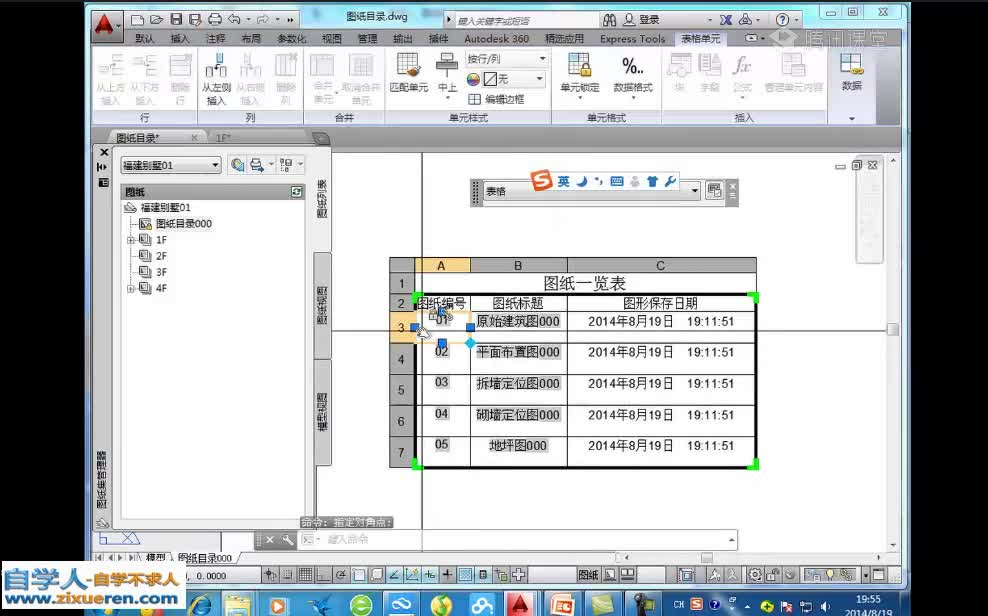Click the Open file icon in quick access toolbar

pos(156,20)
